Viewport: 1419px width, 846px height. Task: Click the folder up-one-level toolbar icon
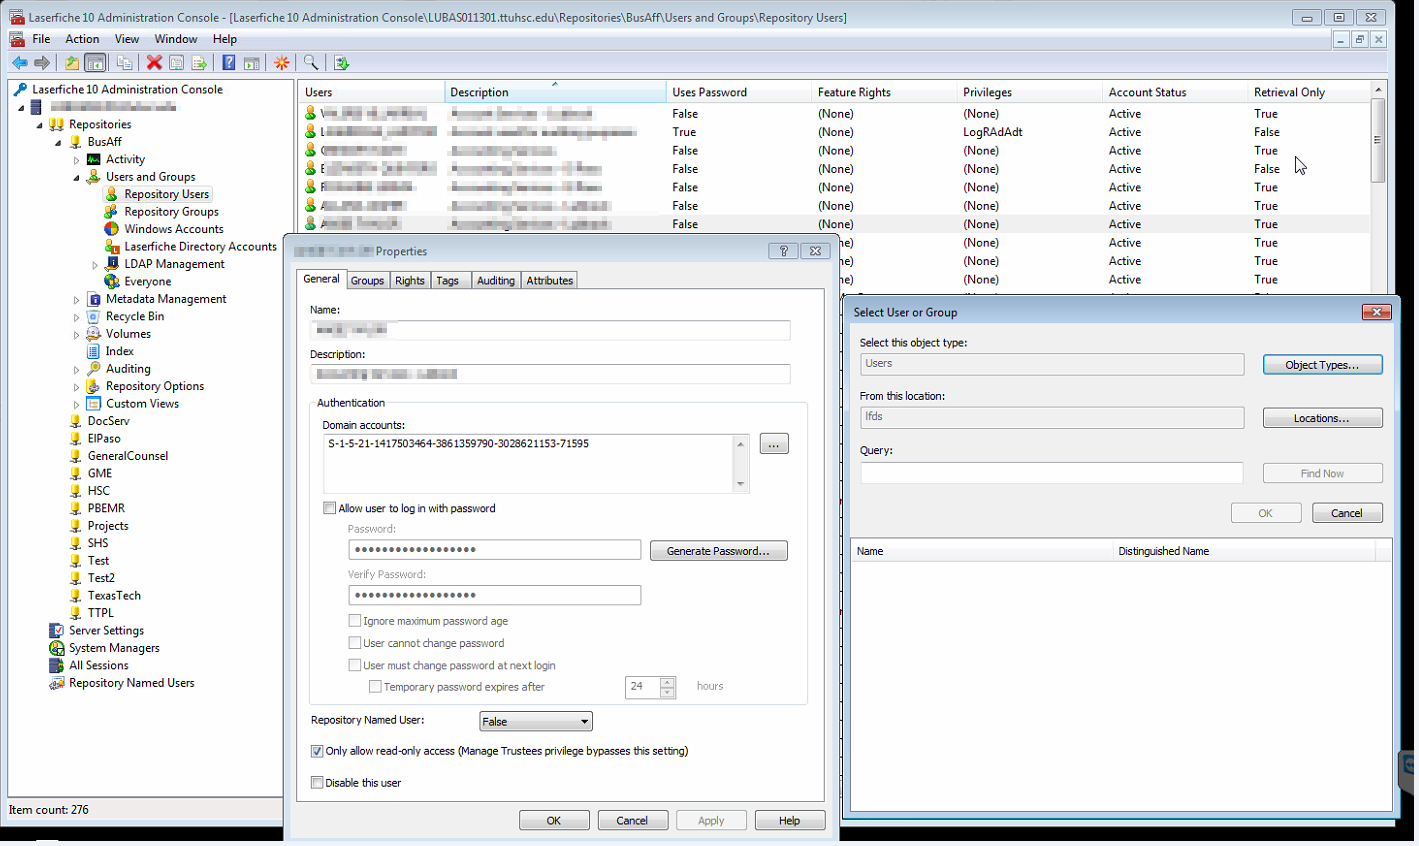pyautogui.click(x=72, y=63)
